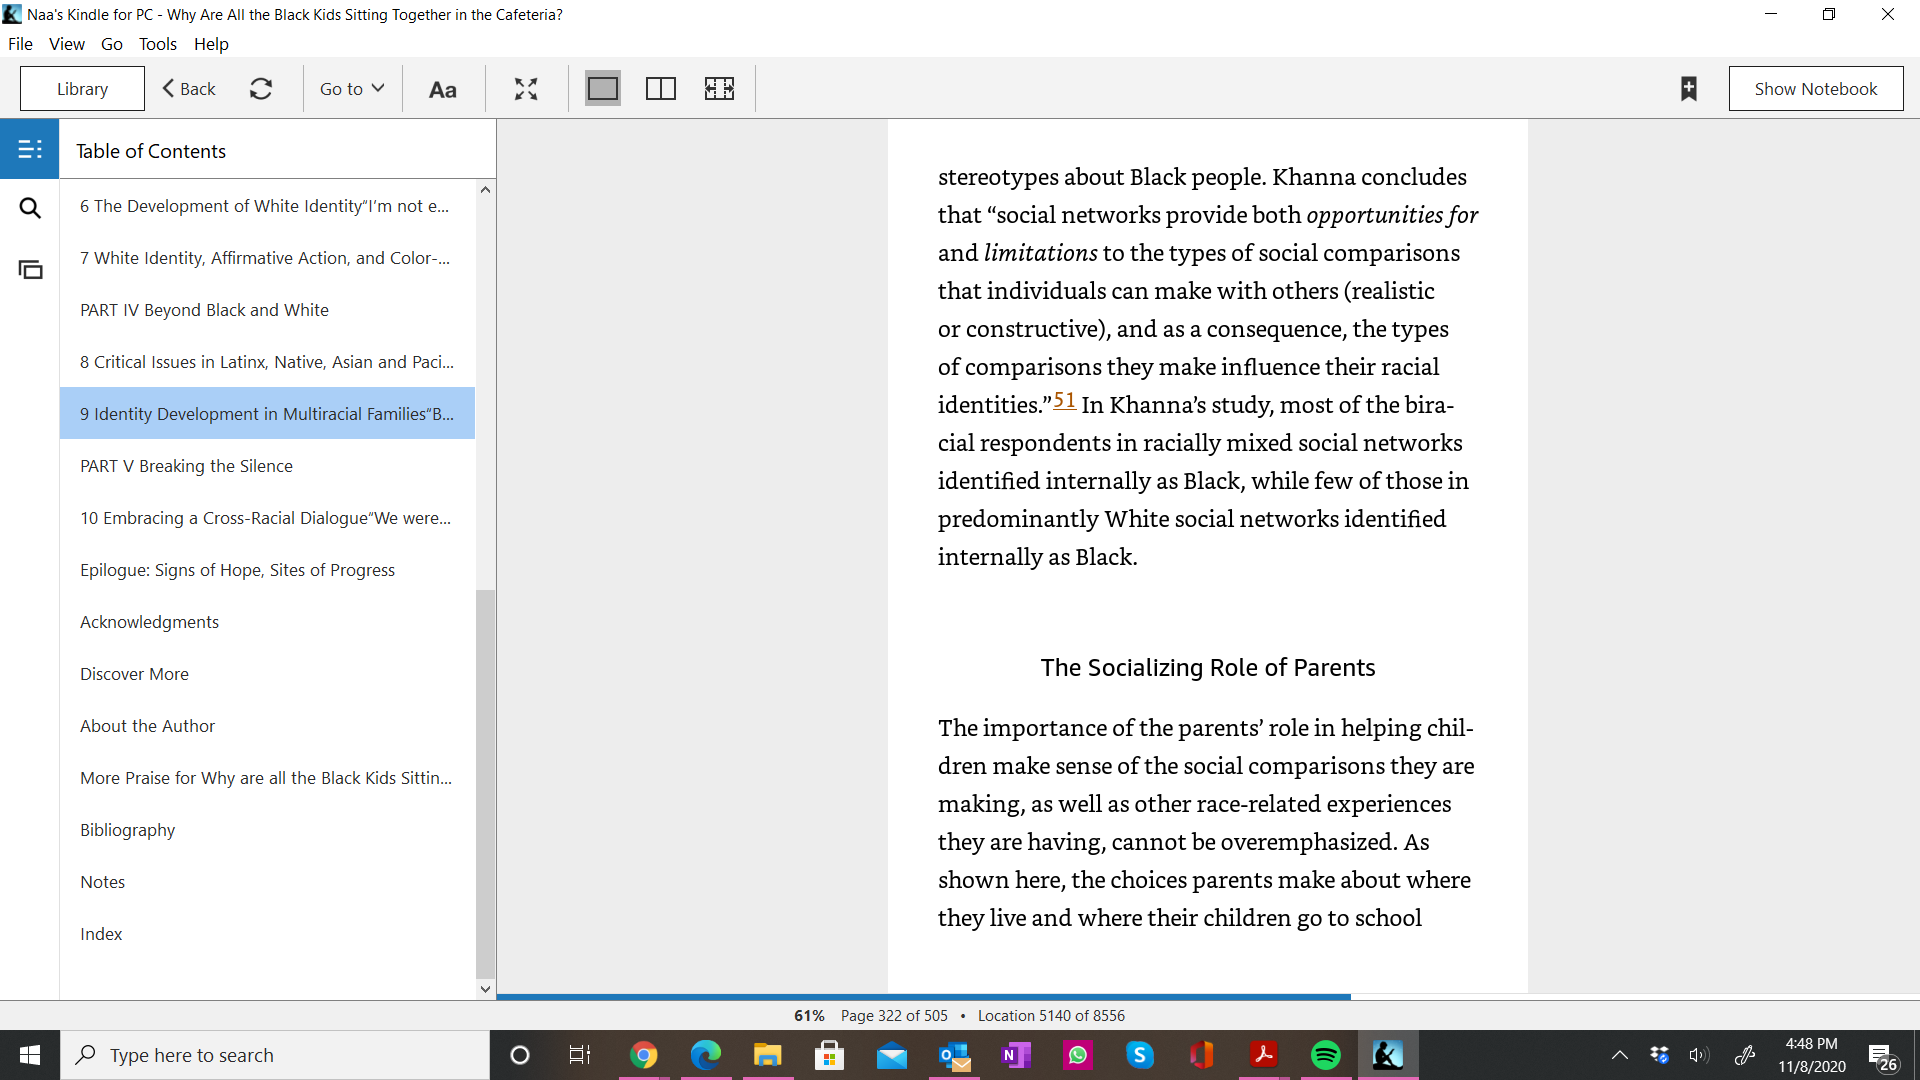Viewport: 1920px width, 1080px height.
Task: Click the table of contents scrollbar thumb
Action: (485, 784)
